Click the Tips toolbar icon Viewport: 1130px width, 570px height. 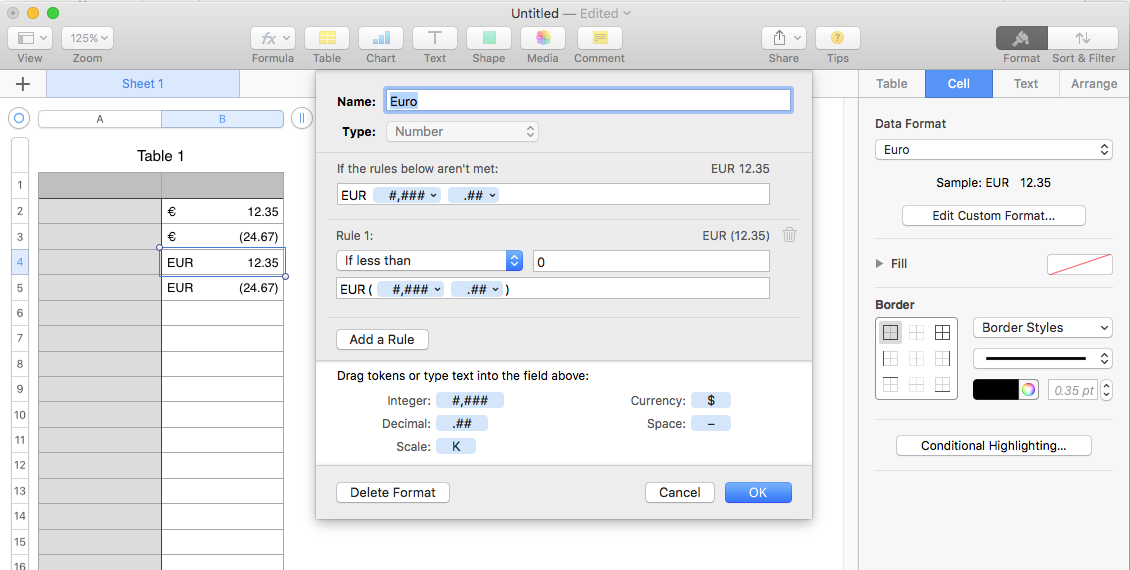[x=837, y=38]
